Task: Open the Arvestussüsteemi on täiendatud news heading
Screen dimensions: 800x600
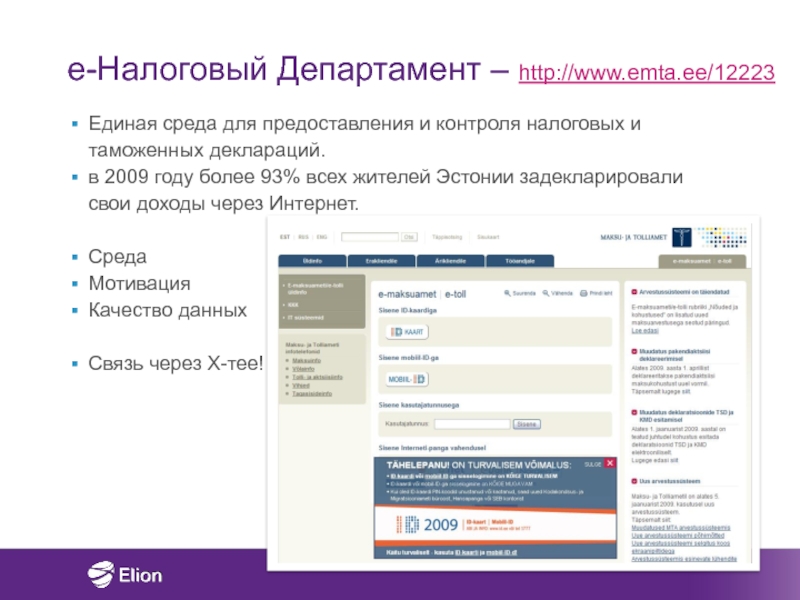Action: pos(684,292)
